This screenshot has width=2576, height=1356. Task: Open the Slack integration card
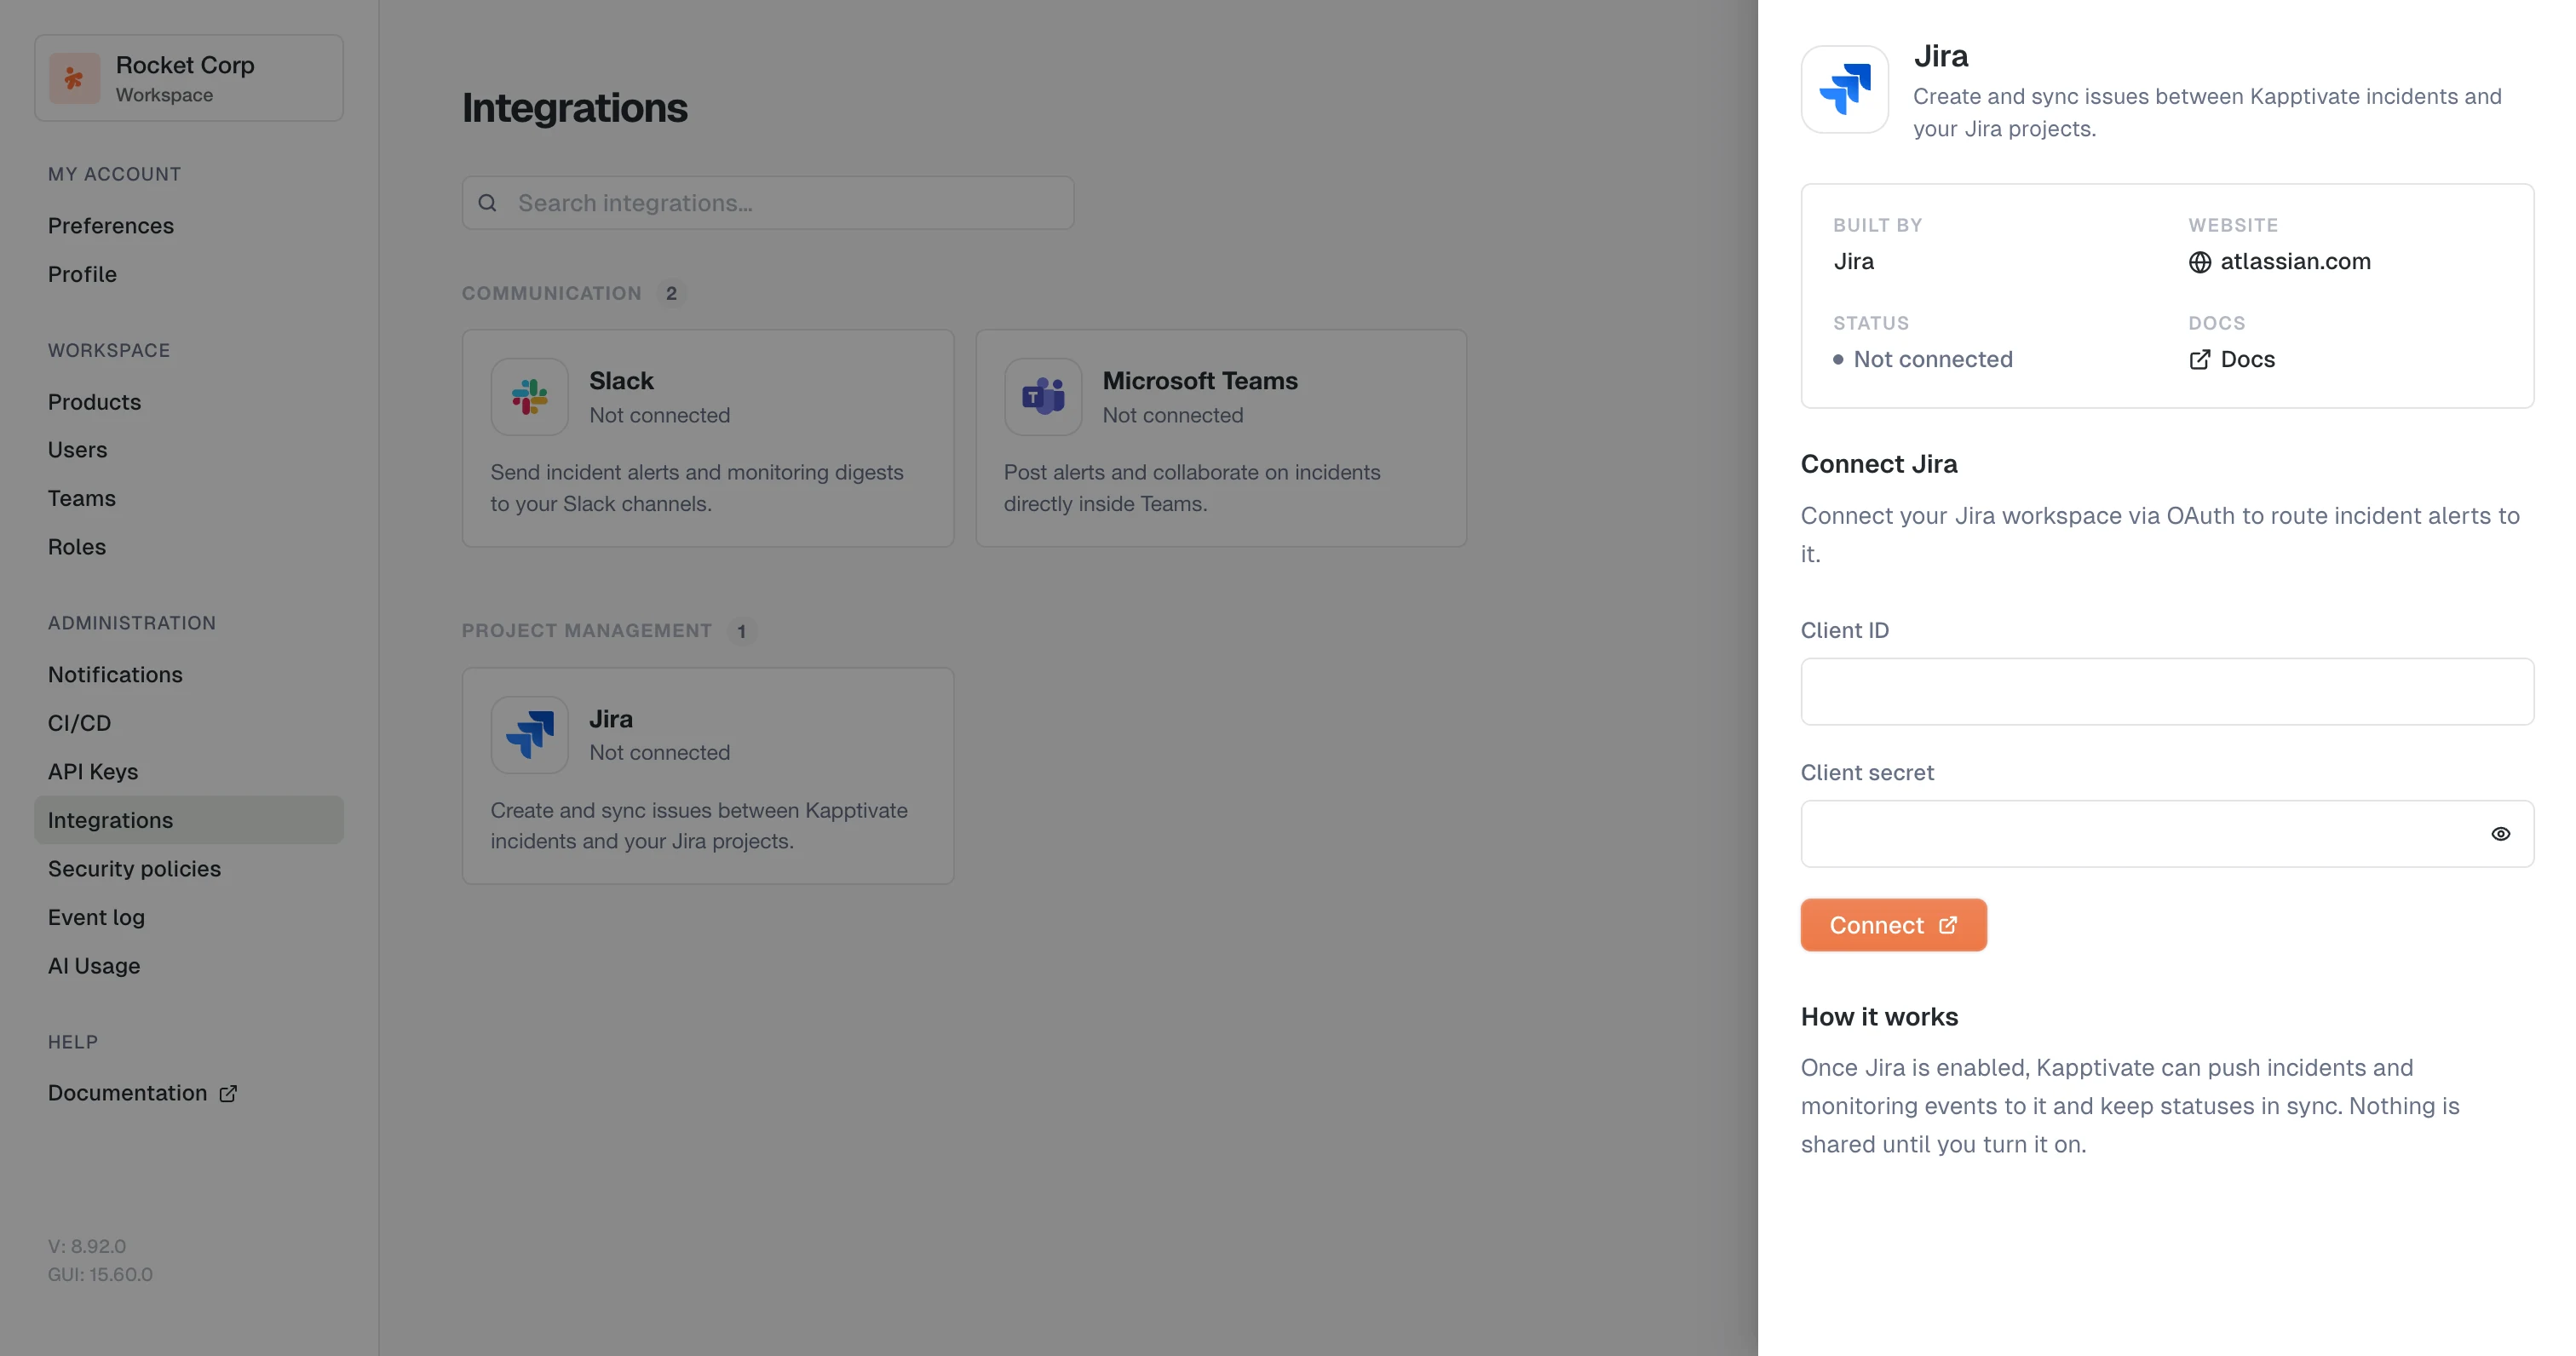pyautogui.click(x=707, y=438)
